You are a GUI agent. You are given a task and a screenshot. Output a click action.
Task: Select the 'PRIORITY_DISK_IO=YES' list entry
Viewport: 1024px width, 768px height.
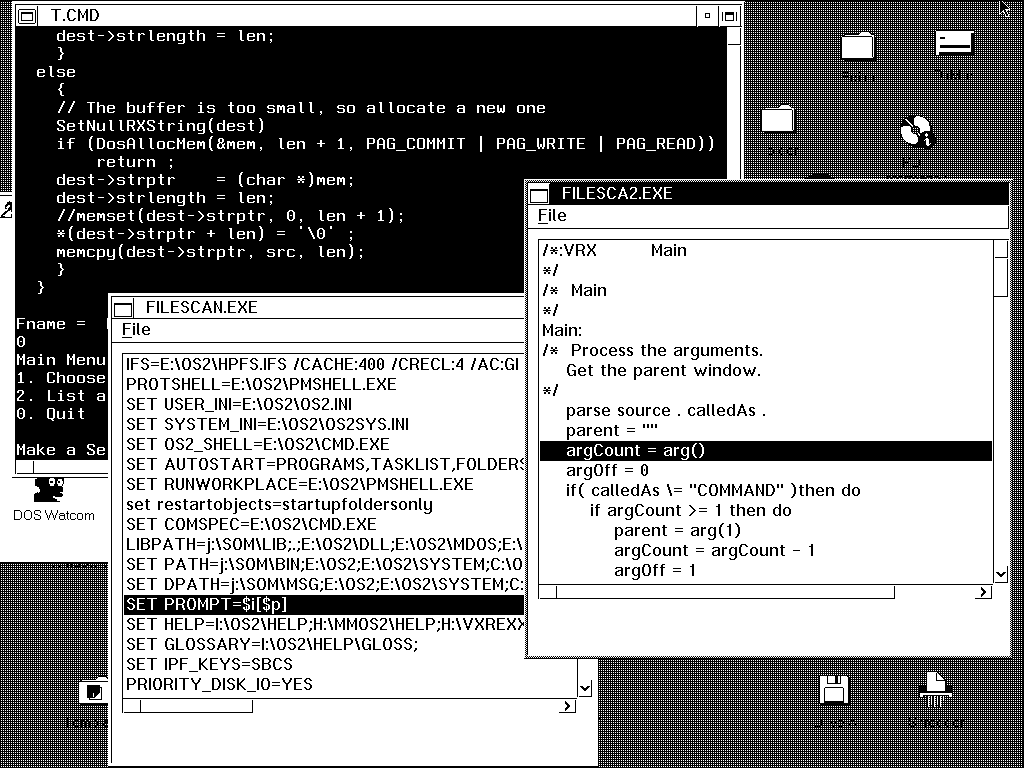(x=219, y=684)
